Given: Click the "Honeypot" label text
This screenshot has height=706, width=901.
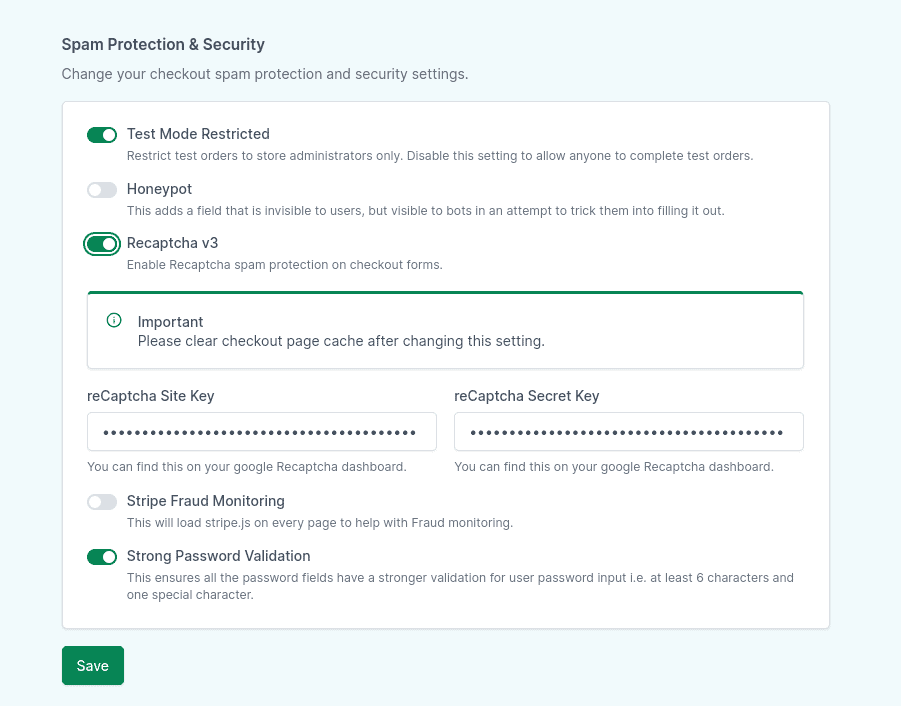Looking at the screenshot, I should tap(159, 189).
